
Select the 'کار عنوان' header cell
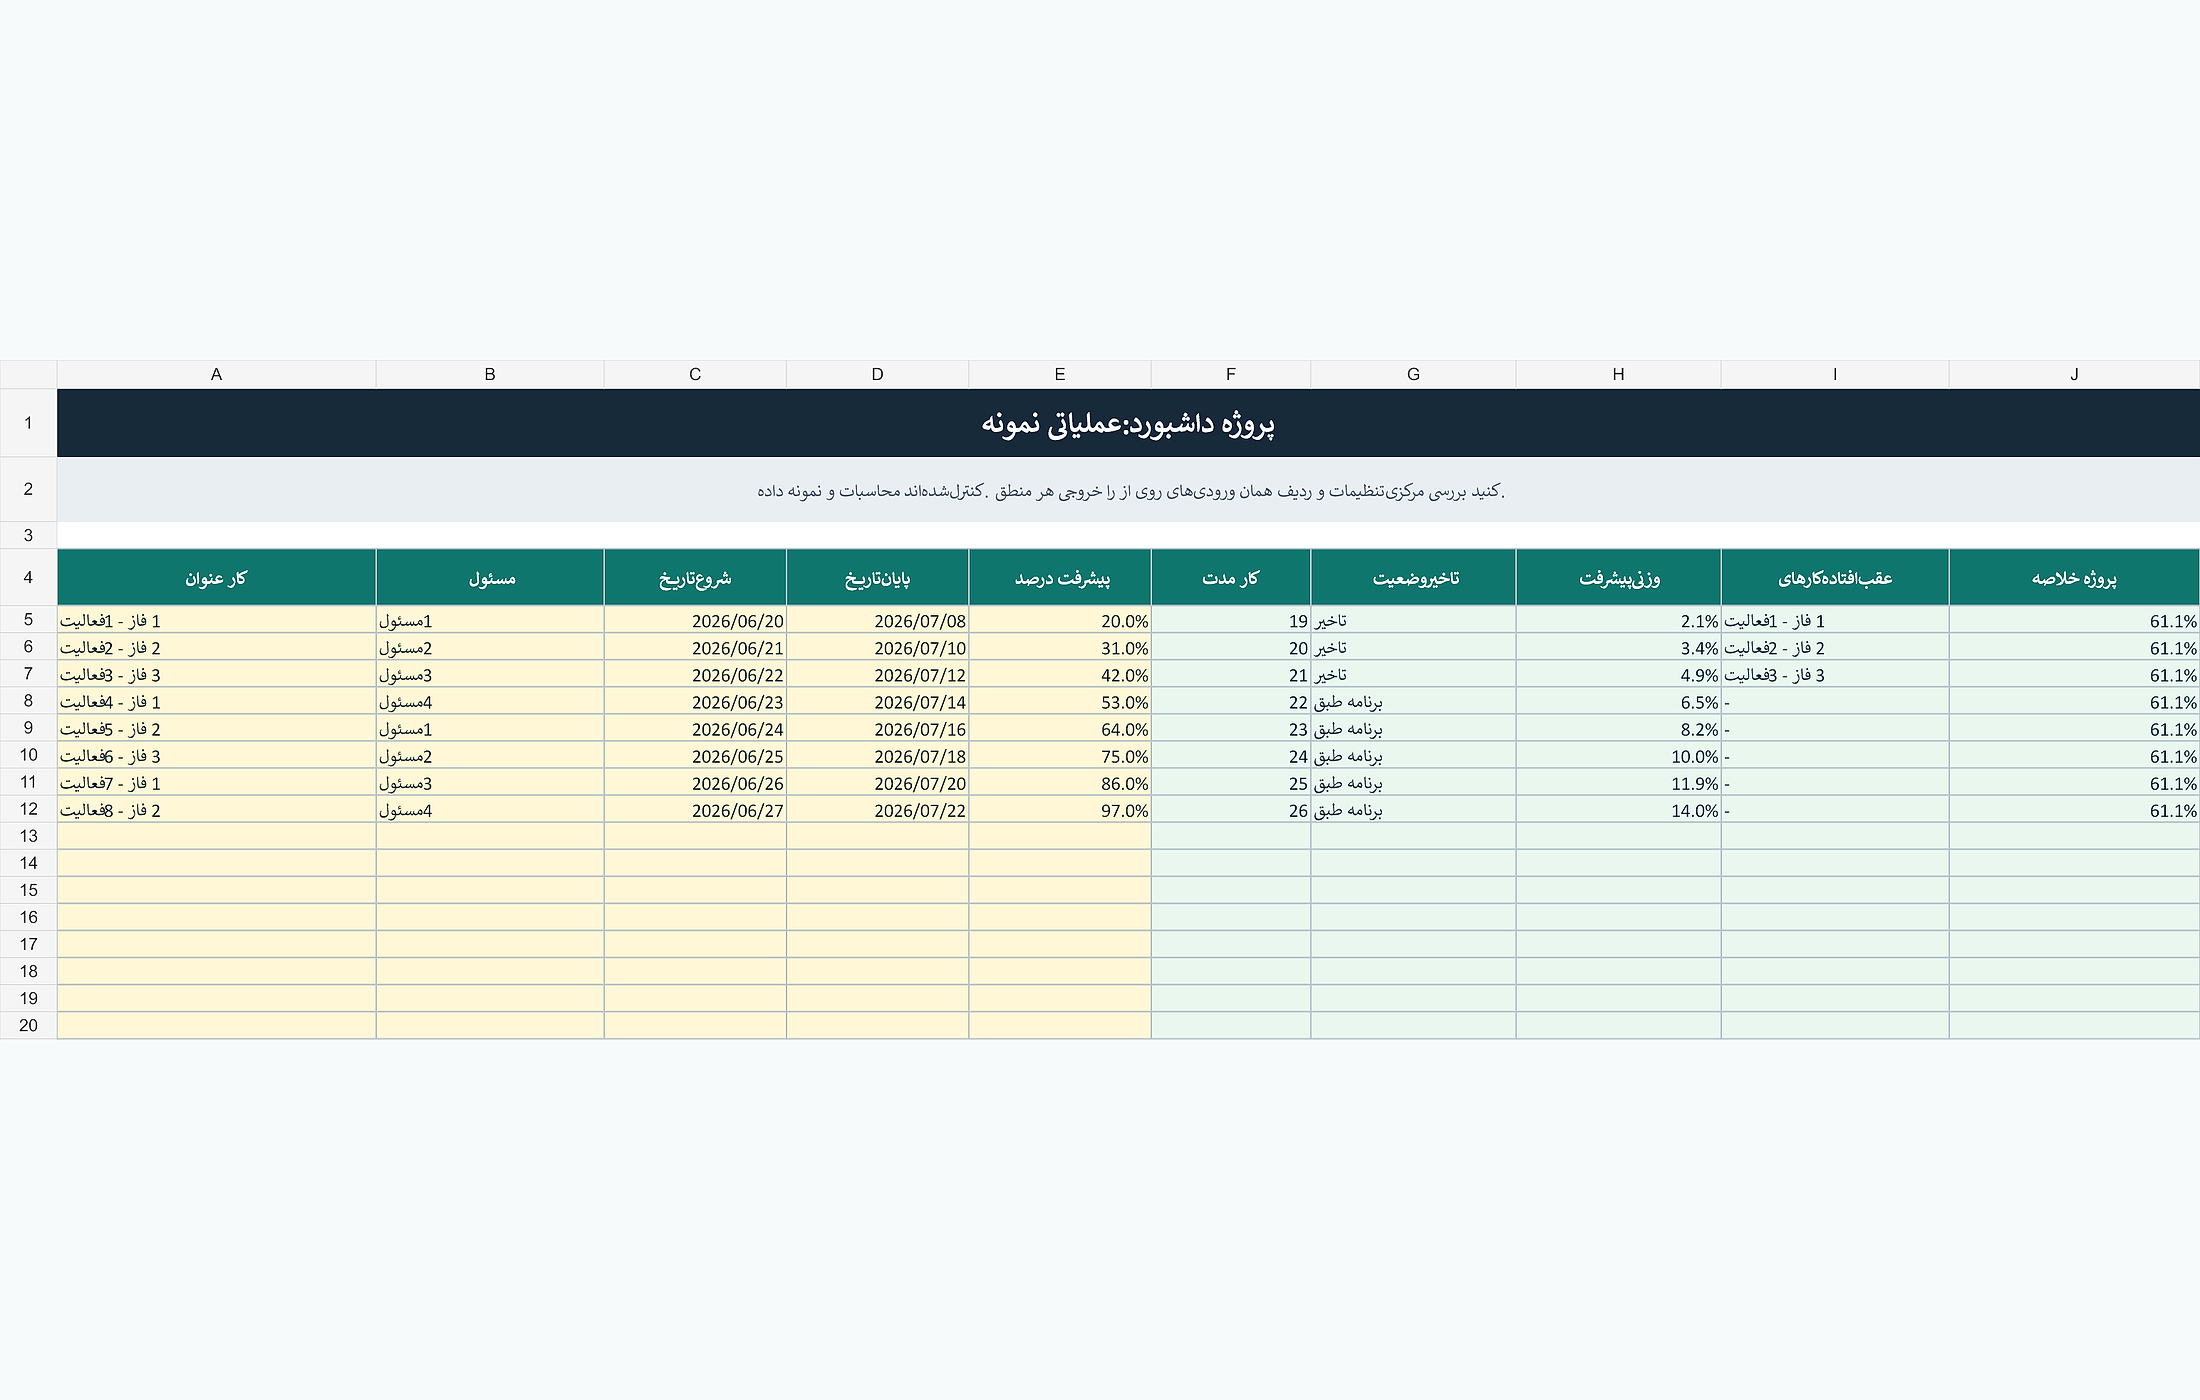pyautogui.click(x=216, y=578)
